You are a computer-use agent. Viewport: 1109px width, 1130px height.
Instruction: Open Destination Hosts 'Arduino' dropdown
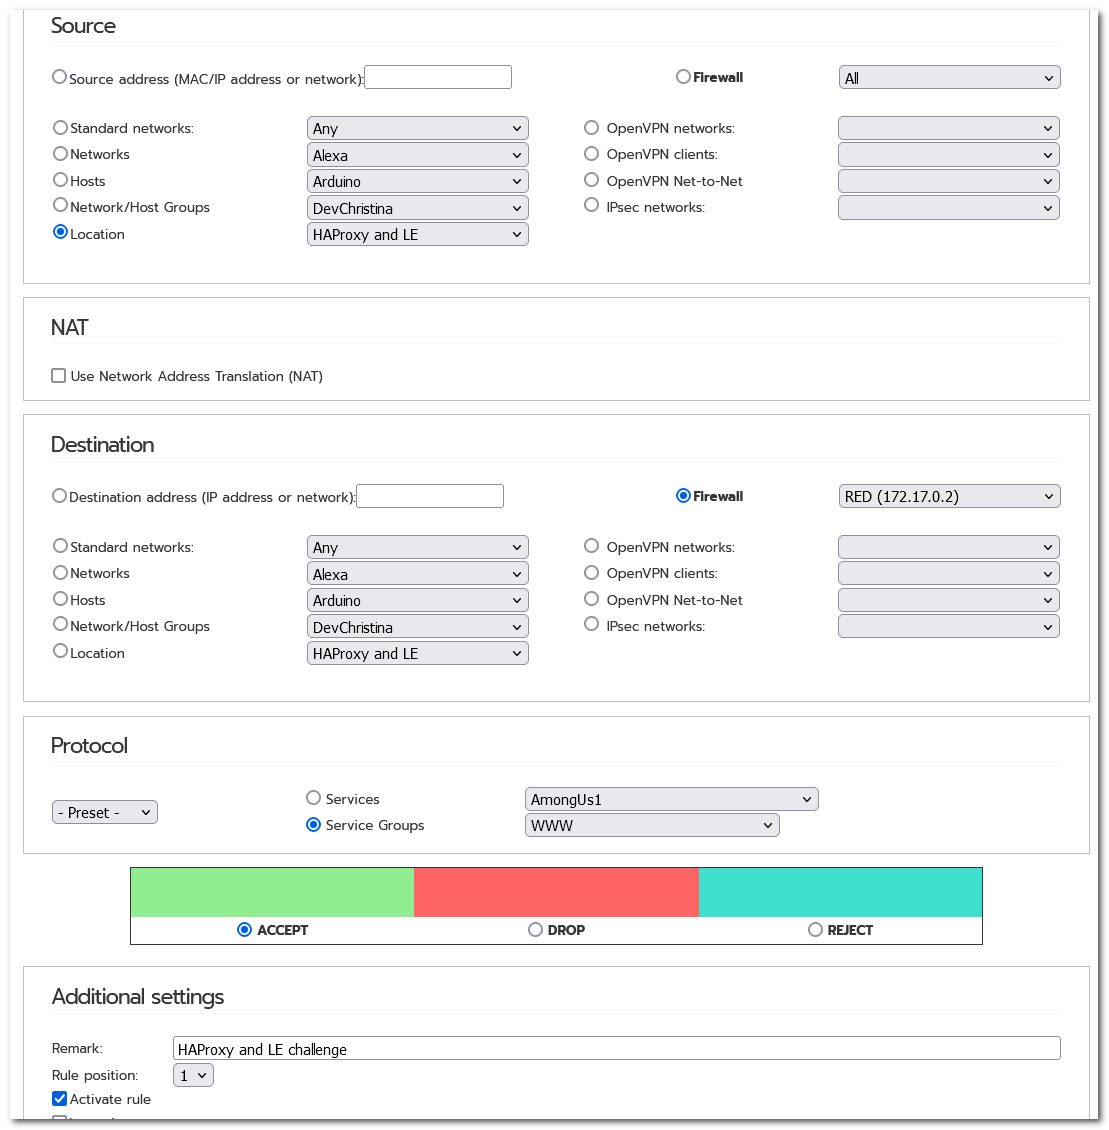coord(417,600)
